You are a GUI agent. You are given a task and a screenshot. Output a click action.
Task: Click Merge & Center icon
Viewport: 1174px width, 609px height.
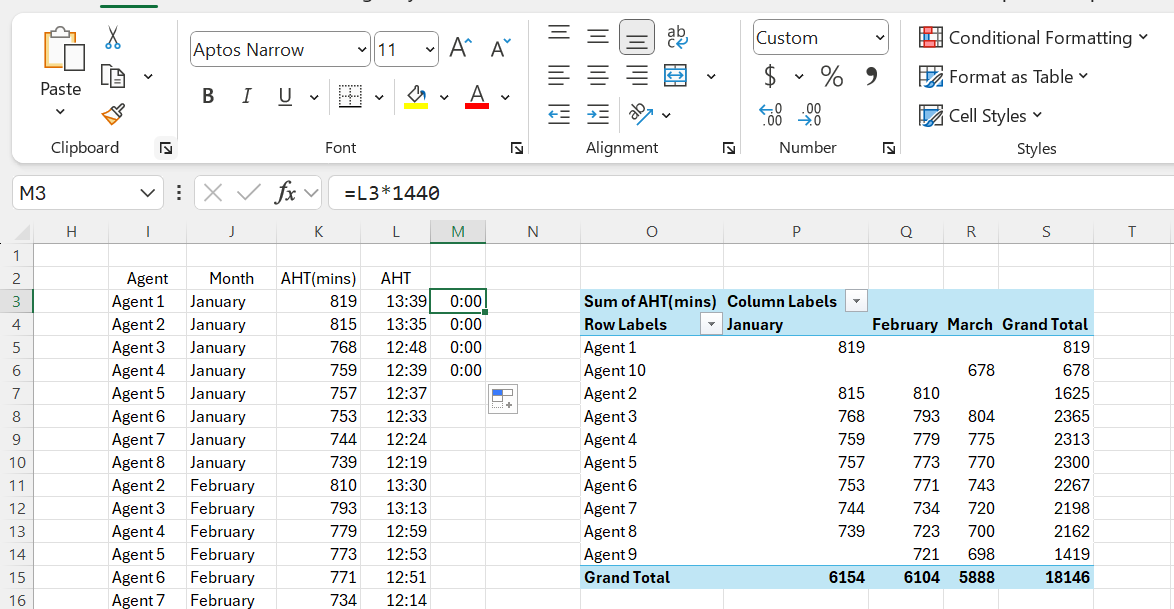[x=675, y=76]
